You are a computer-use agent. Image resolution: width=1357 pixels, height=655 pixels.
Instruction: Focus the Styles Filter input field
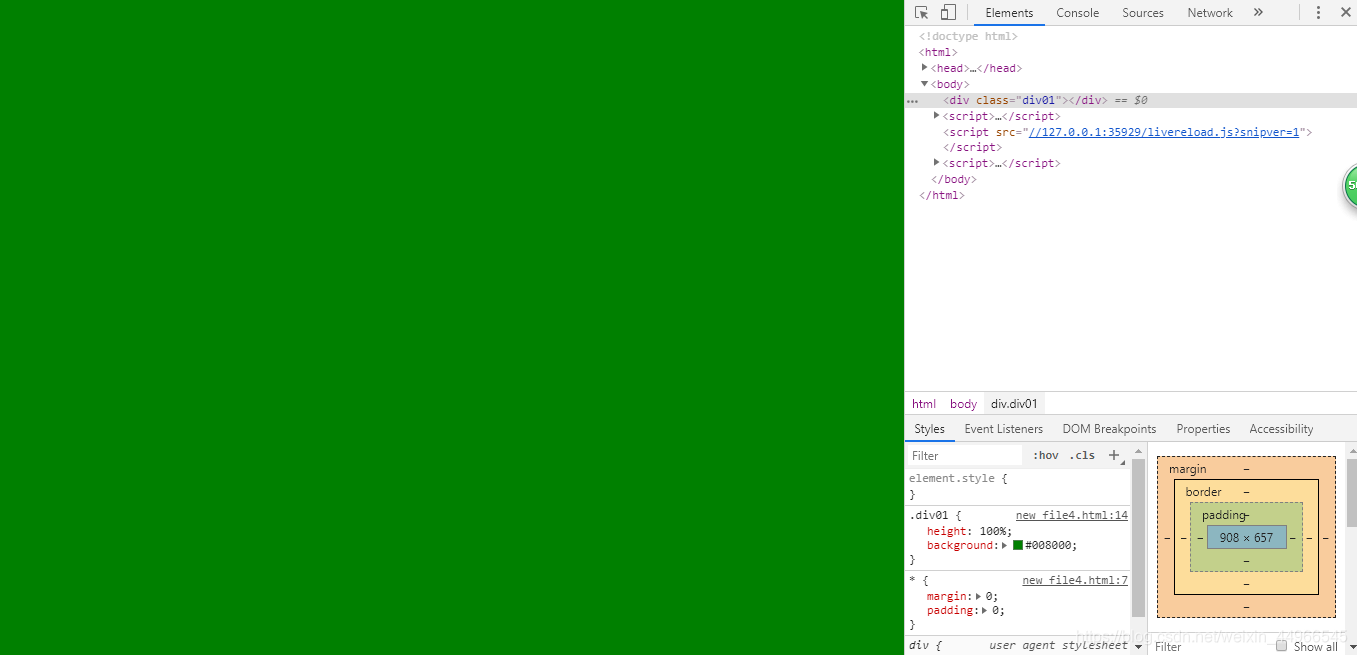965,455
